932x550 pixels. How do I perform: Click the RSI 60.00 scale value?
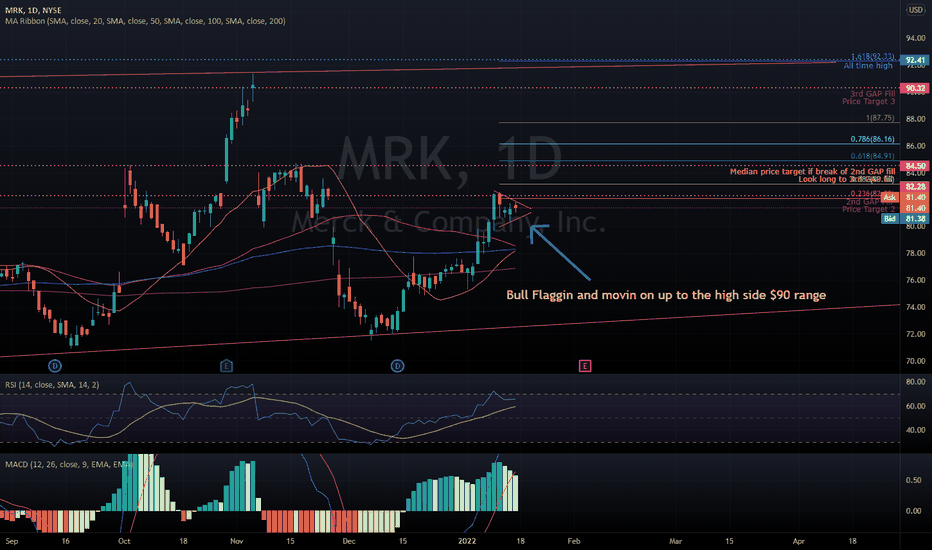coord(915,406)
